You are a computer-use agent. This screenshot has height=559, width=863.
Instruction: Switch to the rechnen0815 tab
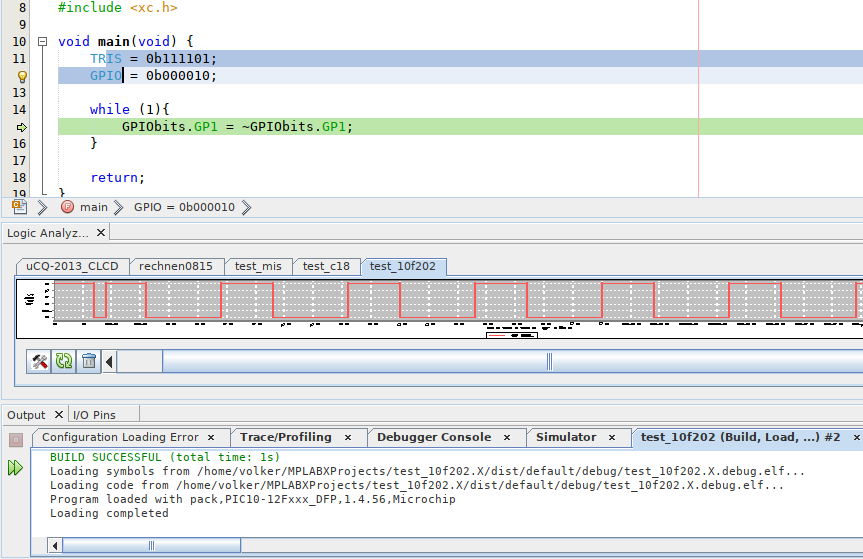(176, 266)
